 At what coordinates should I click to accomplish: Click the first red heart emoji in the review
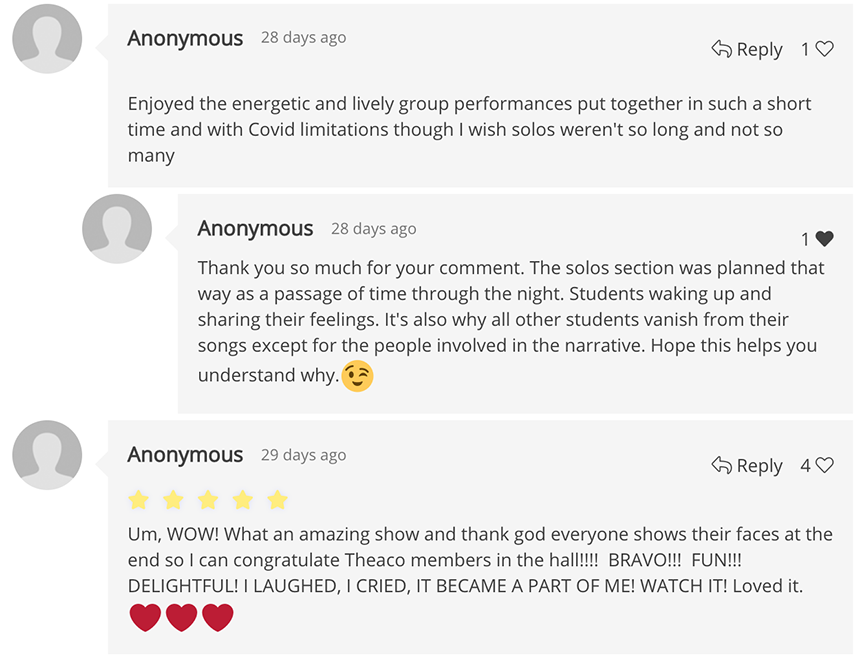click(143, 617)
